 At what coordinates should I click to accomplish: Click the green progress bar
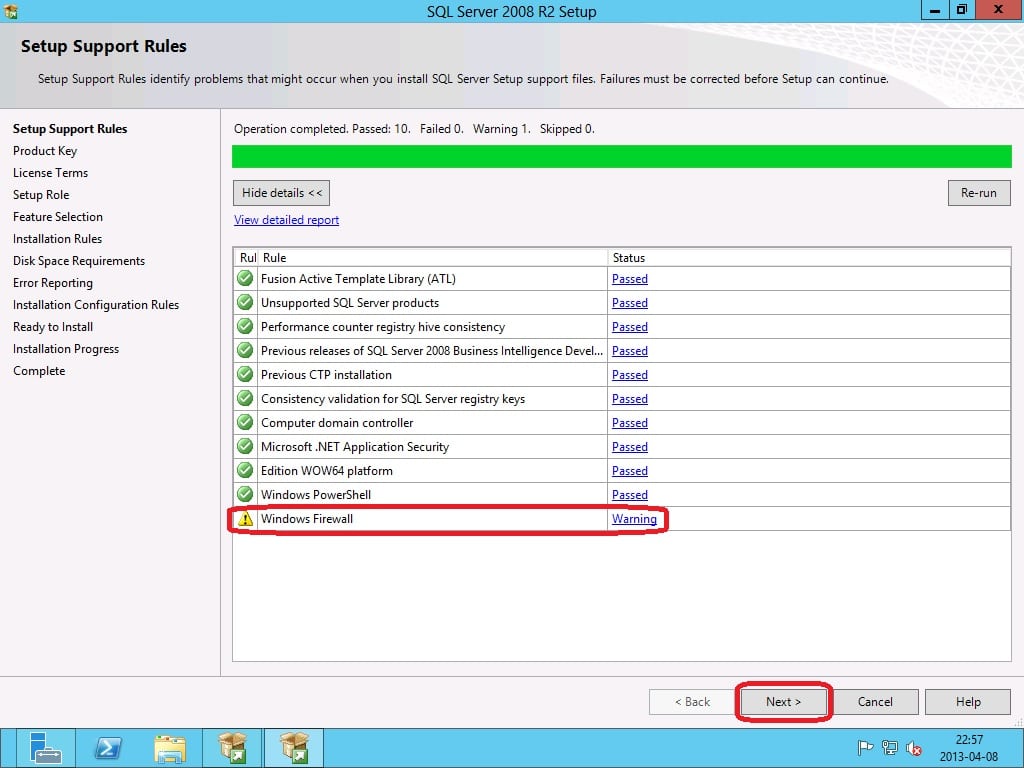(622, 157)
